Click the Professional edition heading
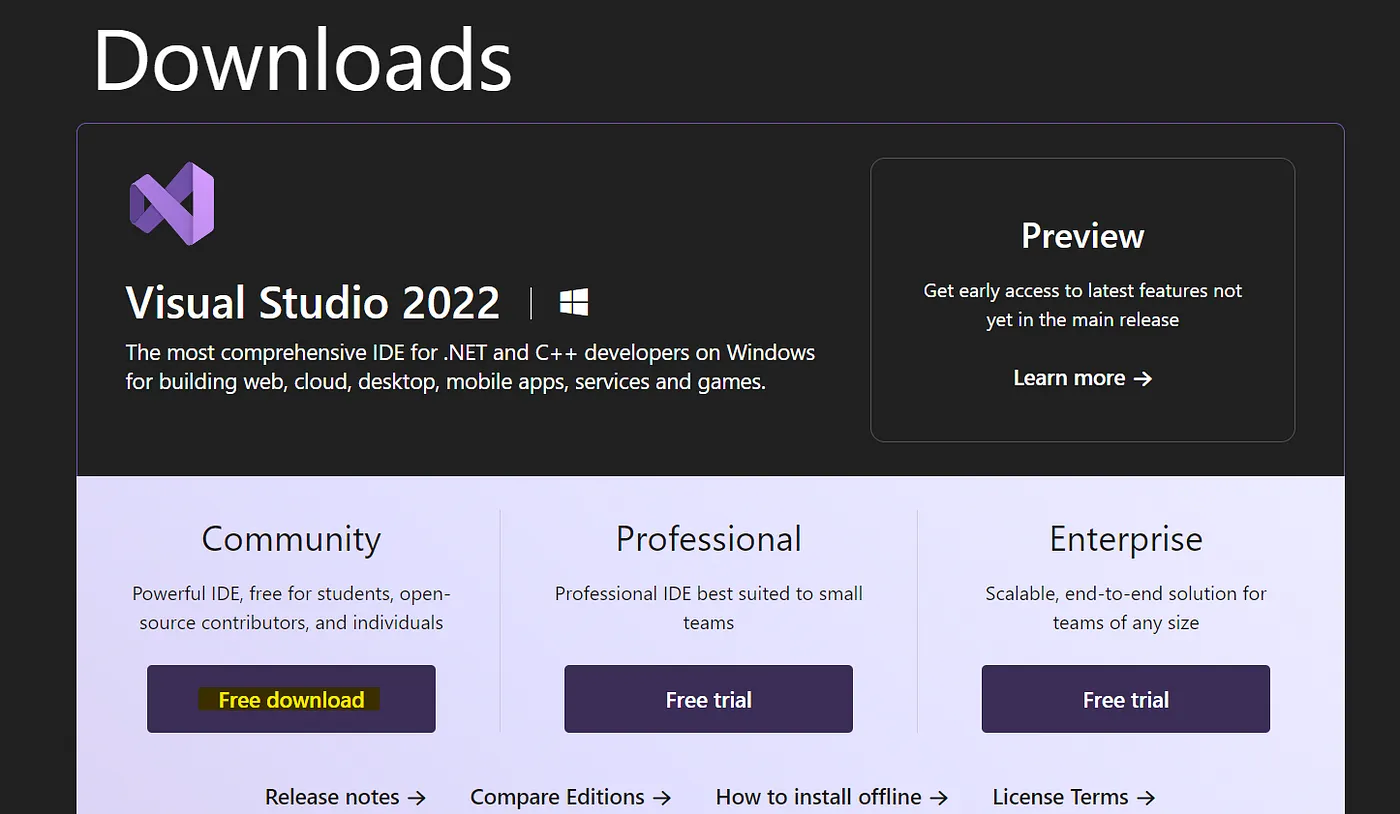This screenshot has width=1400, height=814. (x=708, y=539)
